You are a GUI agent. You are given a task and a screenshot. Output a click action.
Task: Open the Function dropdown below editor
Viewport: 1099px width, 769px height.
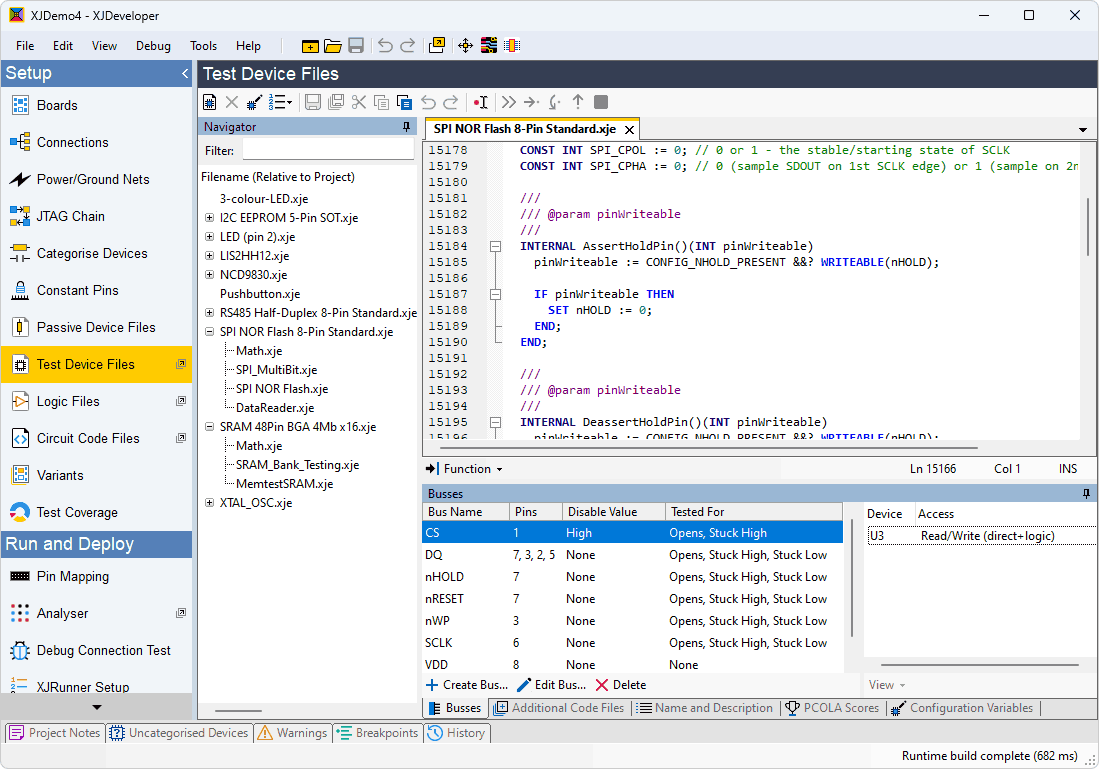465,469
